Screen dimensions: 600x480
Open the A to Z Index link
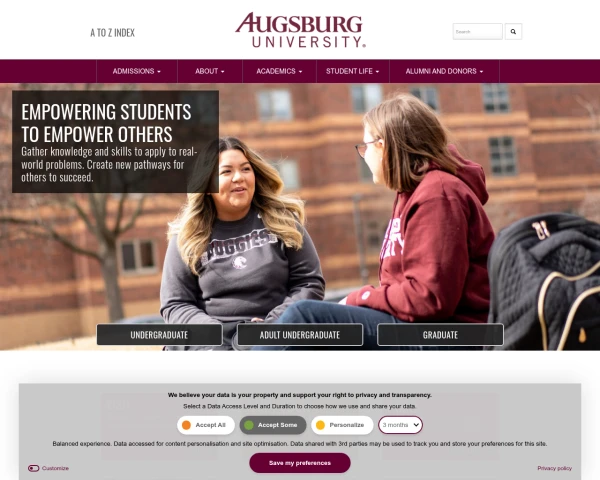[x=112, y=33]
